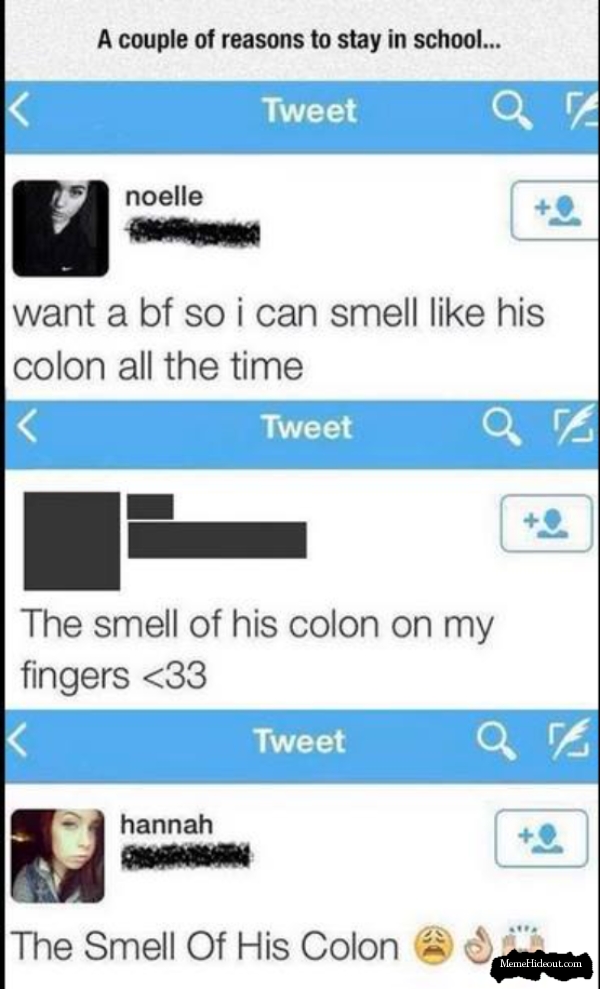The width and height of the screenshot is (600, 989).
Task: Open search in the third Tweet header
Action: tap(497, 740)
